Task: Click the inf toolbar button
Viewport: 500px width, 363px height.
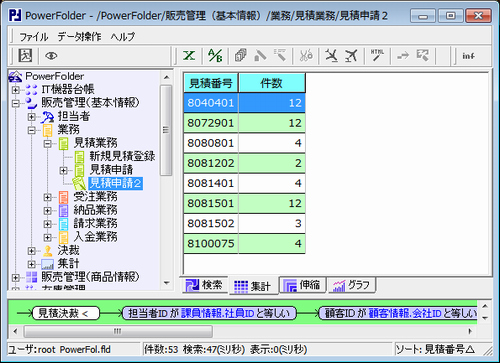Action: click(x=468, y=56)
